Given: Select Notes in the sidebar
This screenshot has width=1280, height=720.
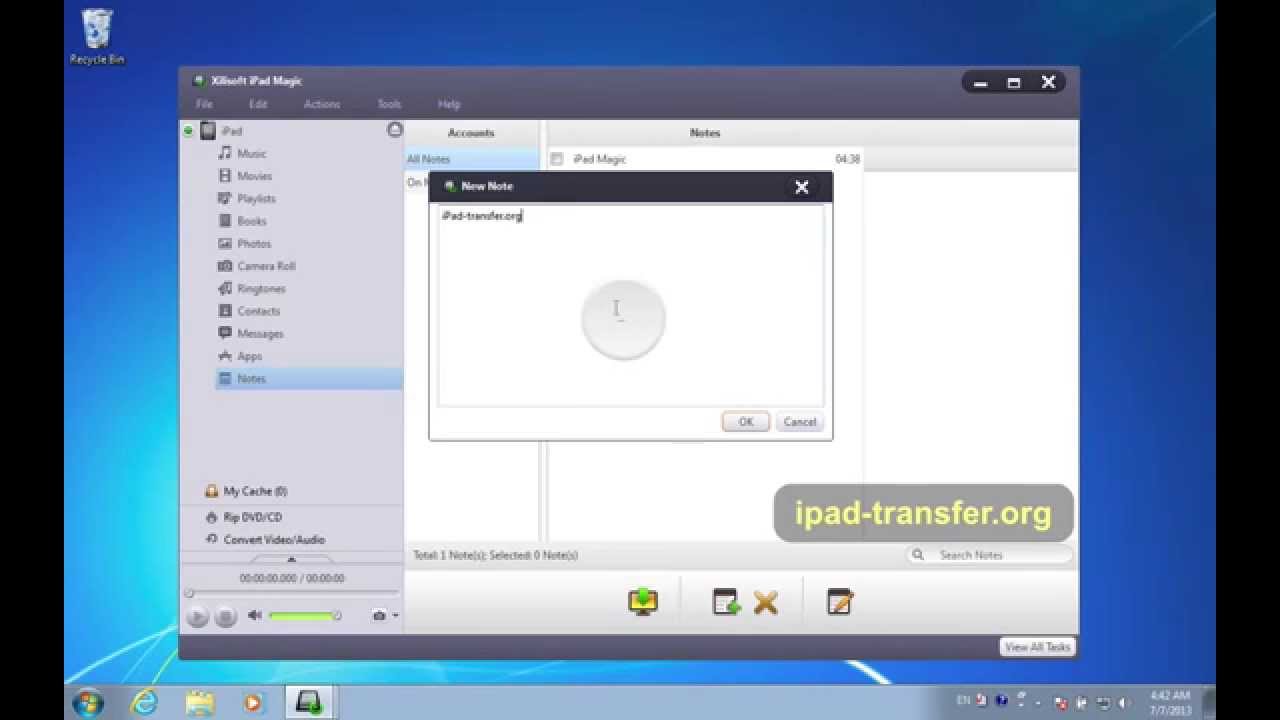Looking at the screenshot, I should click(309, 379).
